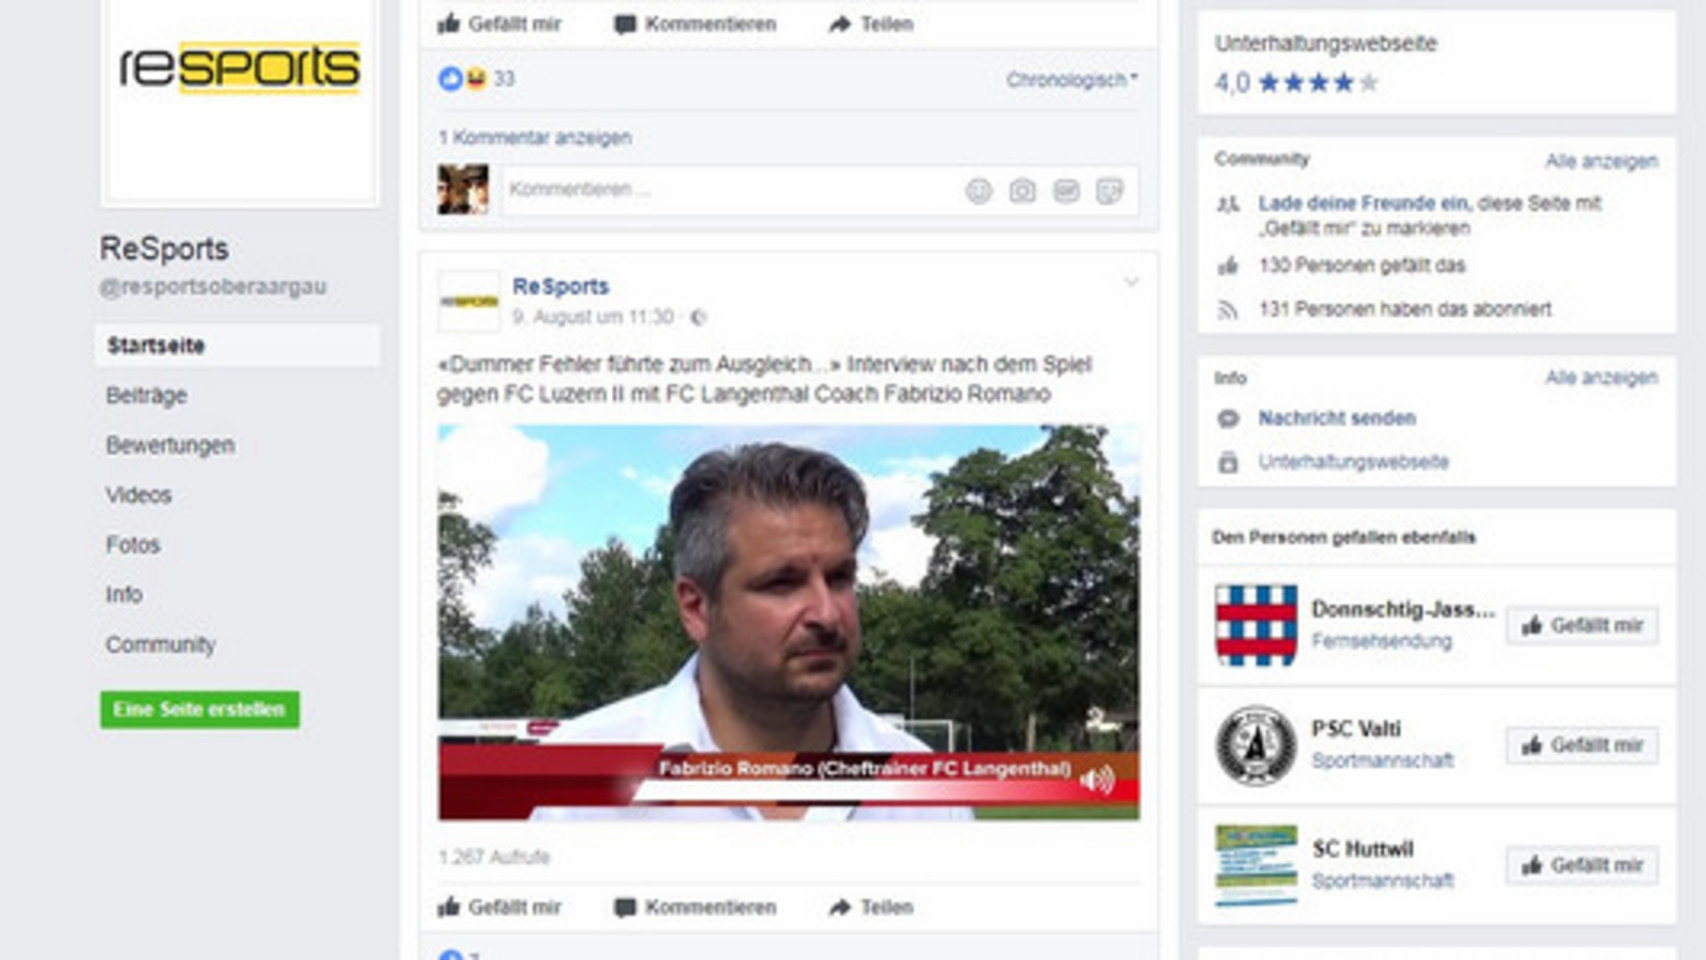The width and height of the screenshot is (1706, 960).
Task: View the 33 reactions on the upper post
Action: pyautogui.click(x=477, y=78)
